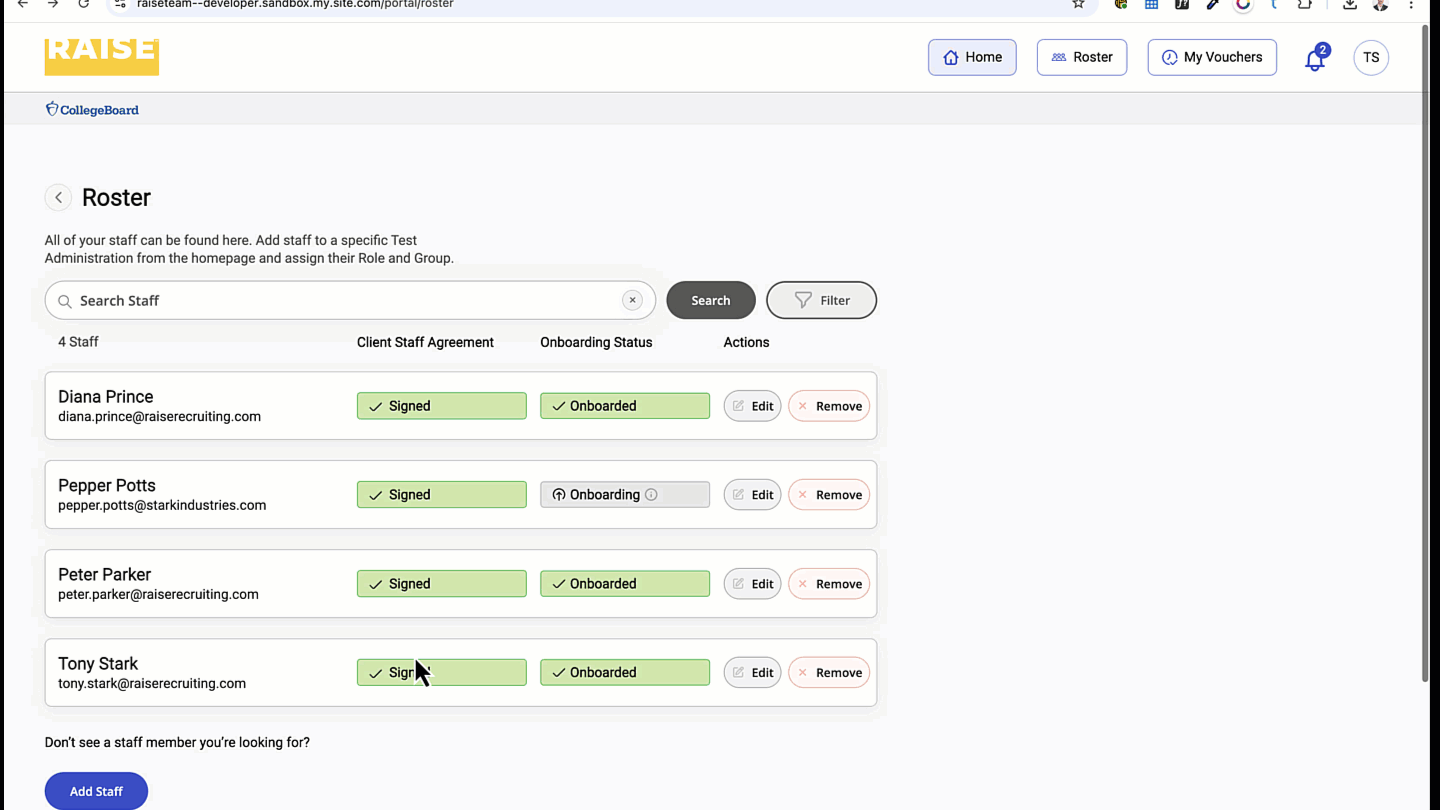1440x810 pixels.
Task: Remove Peter Parker from roster
Action: [x=828, y=584]
